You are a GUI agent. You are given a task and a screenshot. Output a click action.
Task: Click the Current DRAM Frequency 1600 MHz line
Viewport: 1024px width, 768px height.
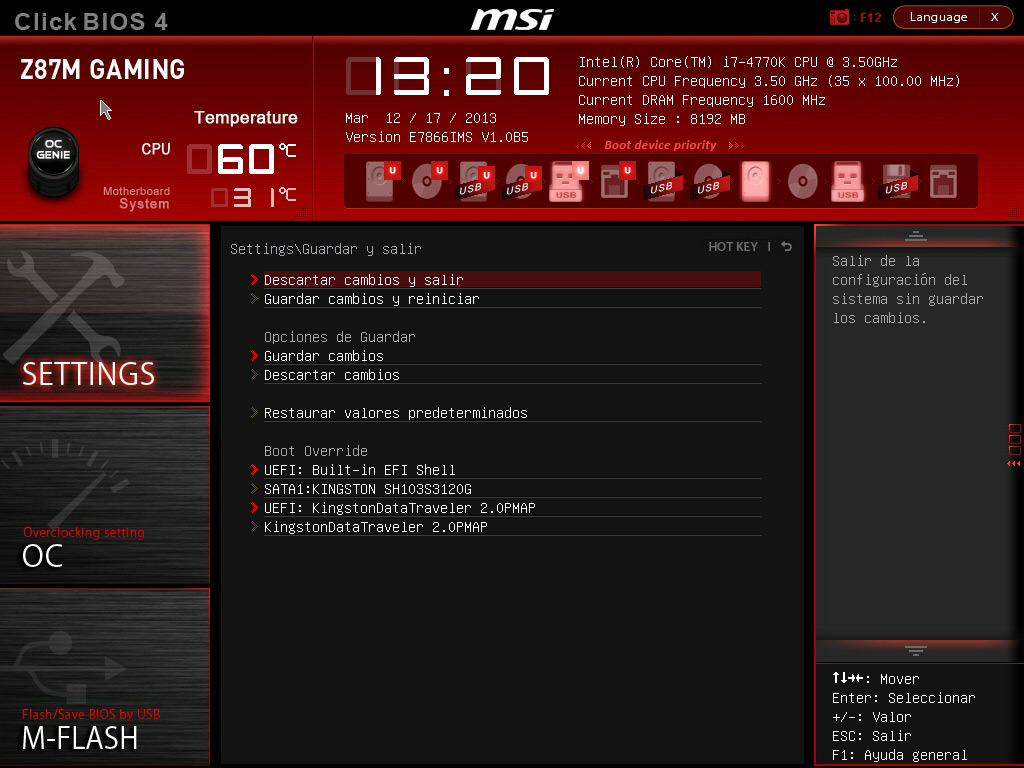702,100
